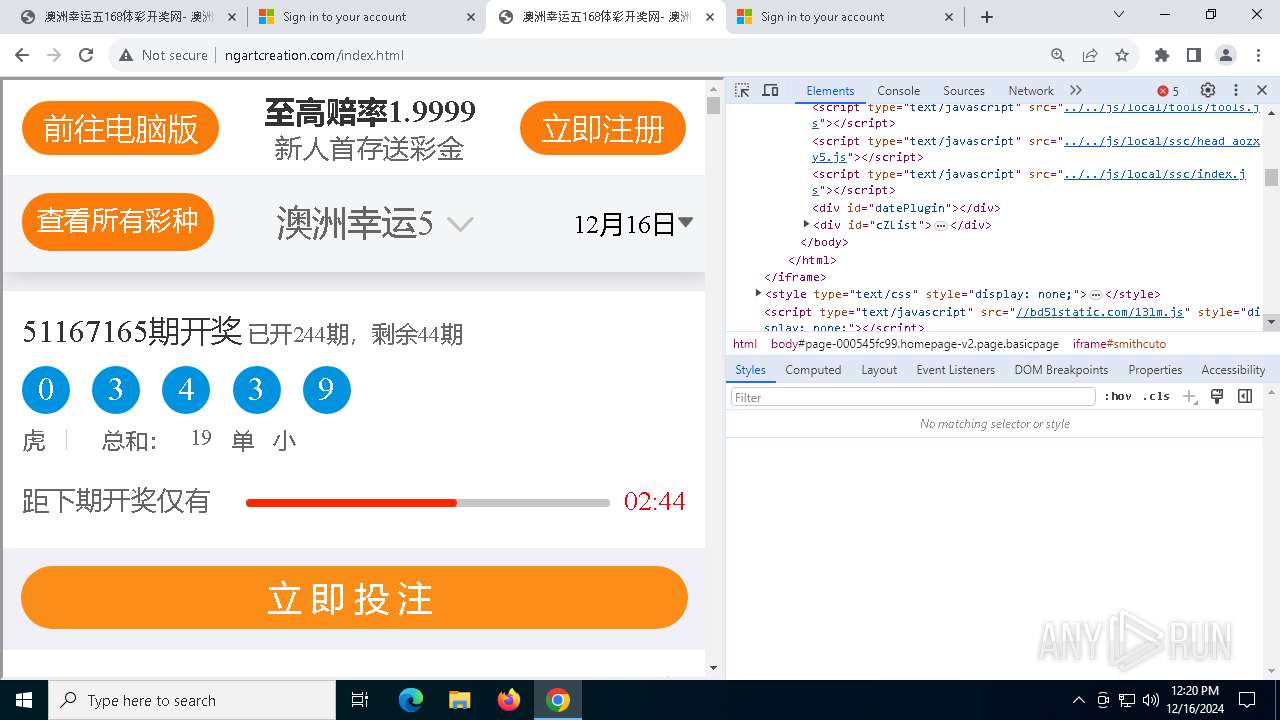Click the red errors counter showing 5

tap(1168, 91)
